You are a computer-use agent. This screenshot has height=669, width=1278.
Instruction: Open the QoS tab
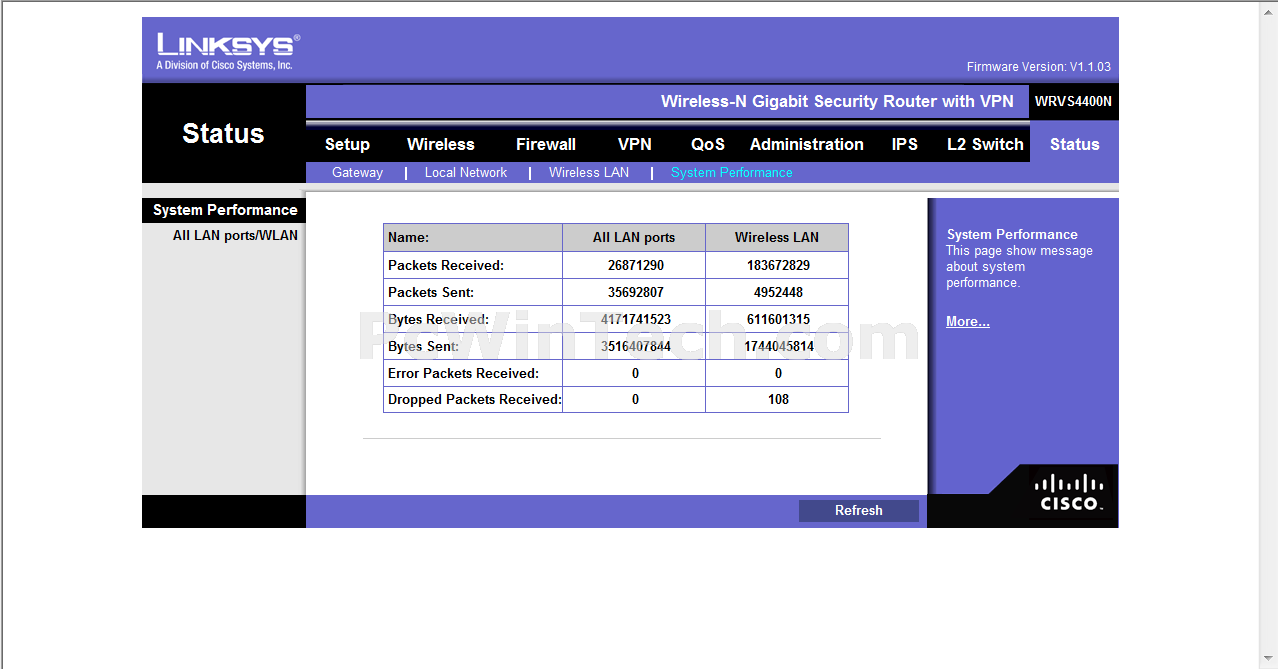pyautogui.click(x=708, y=144)
